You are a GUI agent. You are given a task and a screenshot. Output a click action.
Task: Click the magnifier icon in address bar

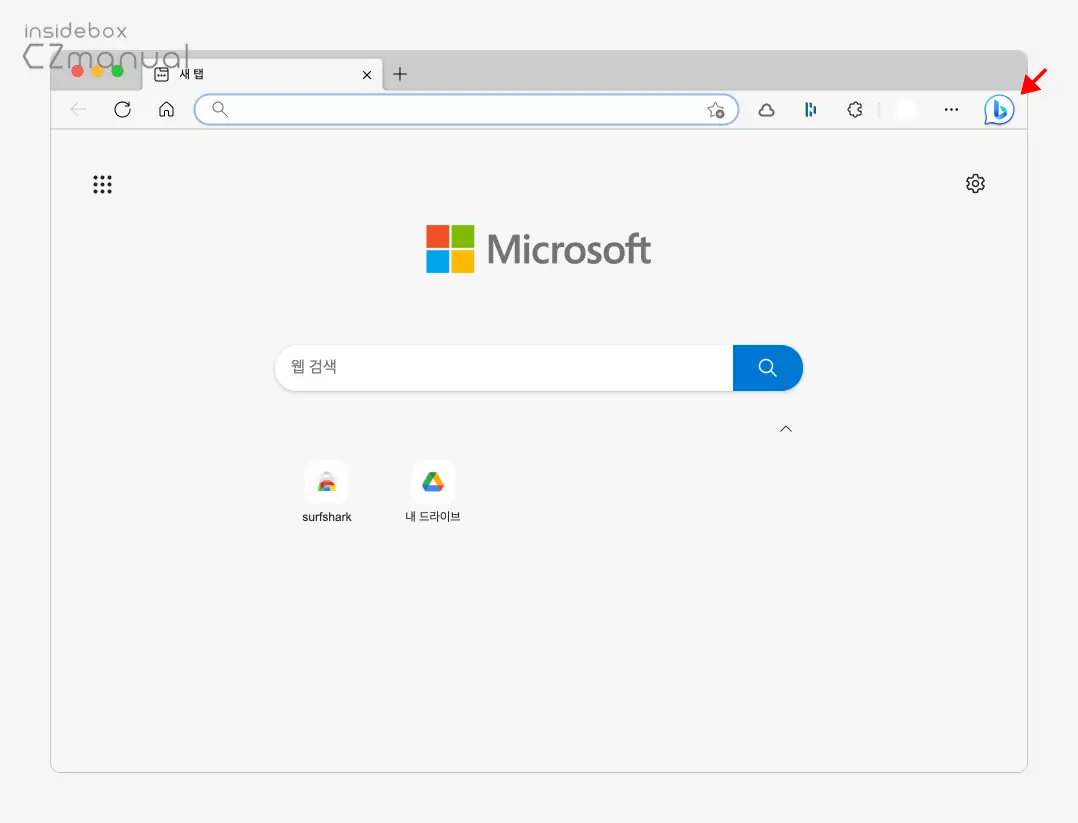(219, 109)
